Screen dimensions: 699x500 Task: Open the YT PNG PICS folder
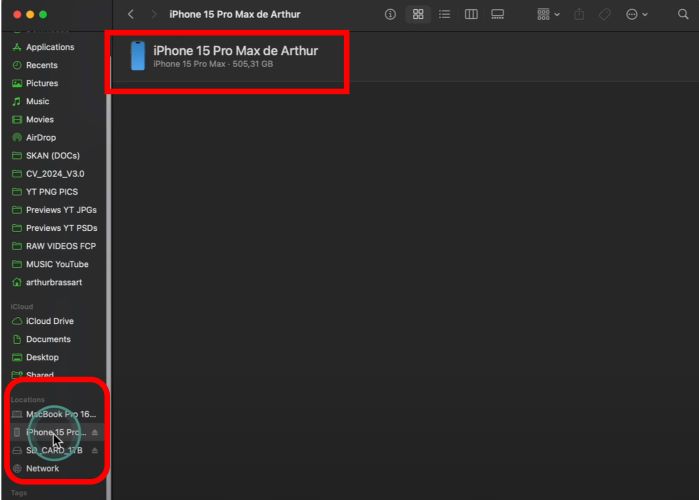point(52,192)
